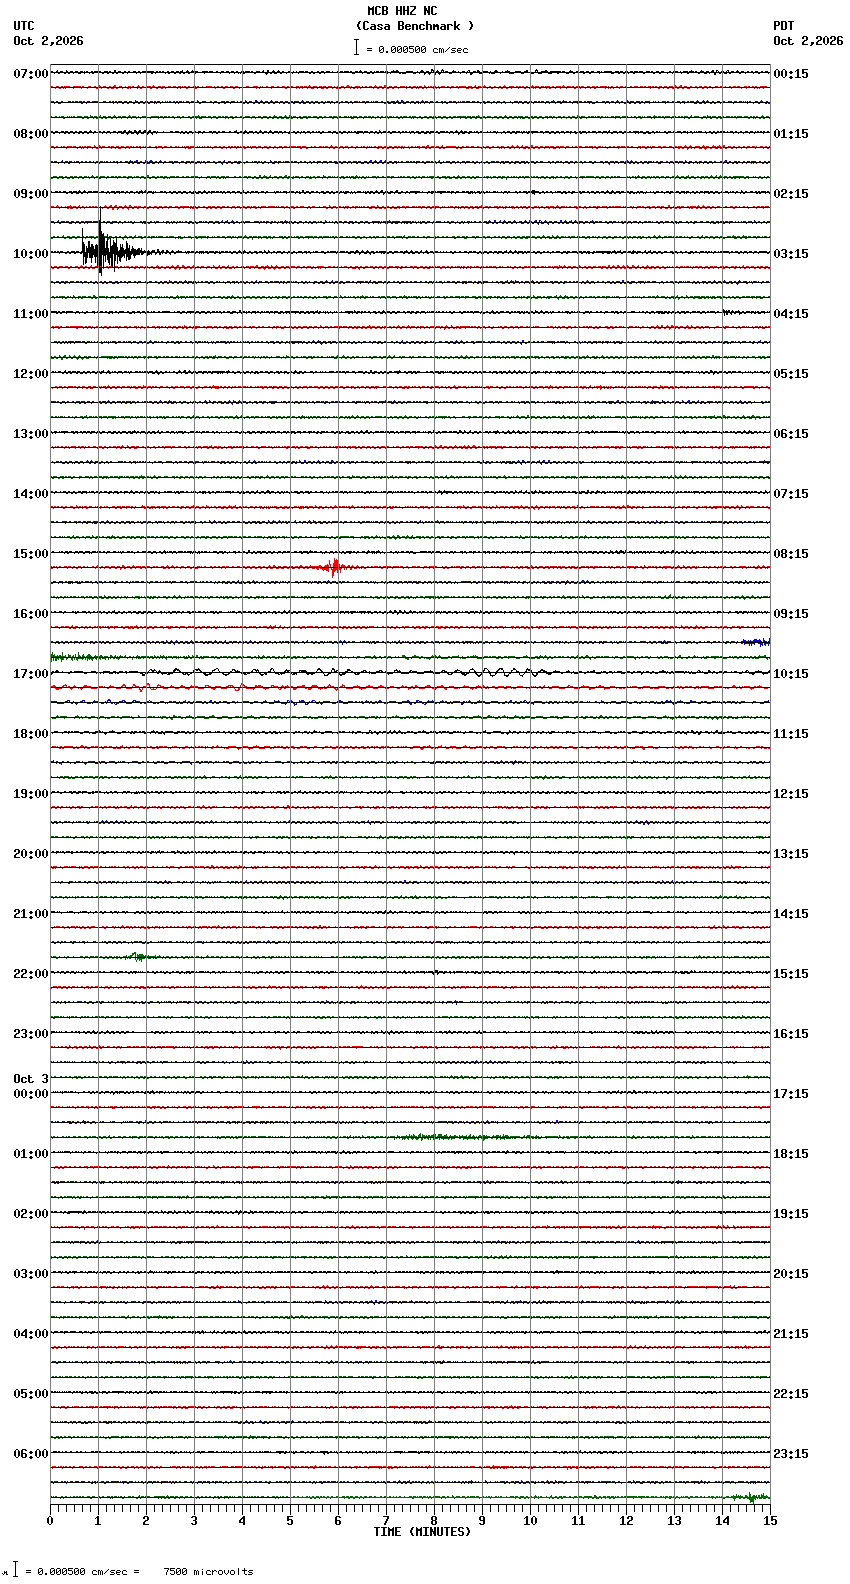Click minute 8 on the time axis
Screen dimensions: 850x1584
coord(434,1521)
